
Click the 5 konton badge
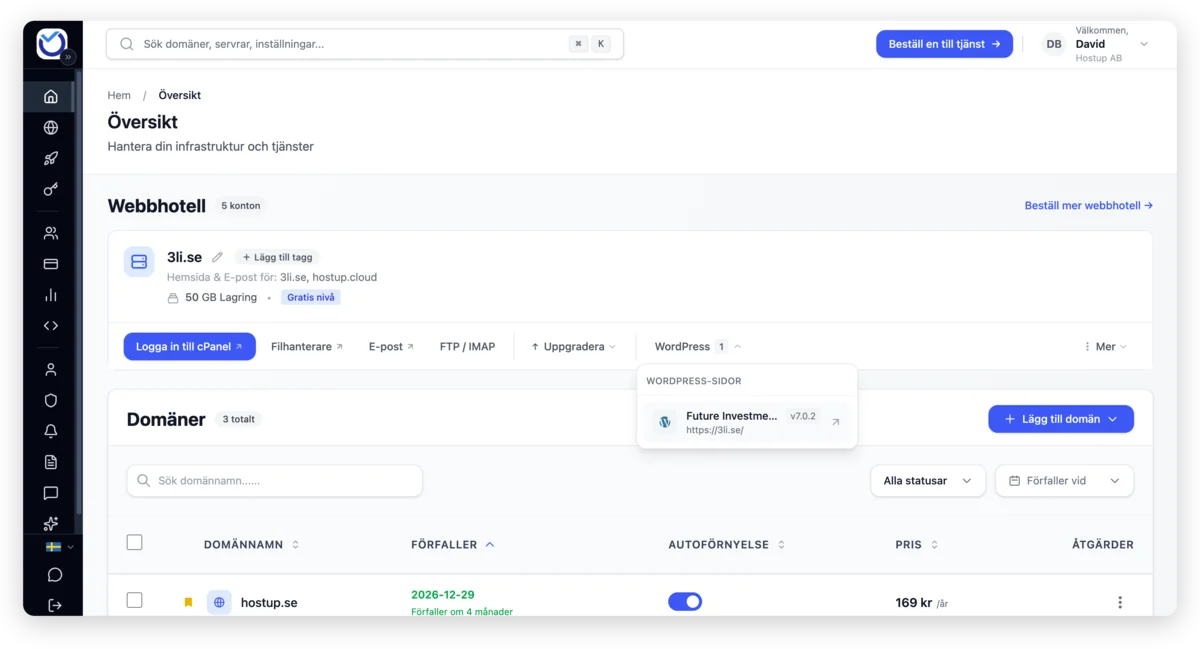pos(240,206)
